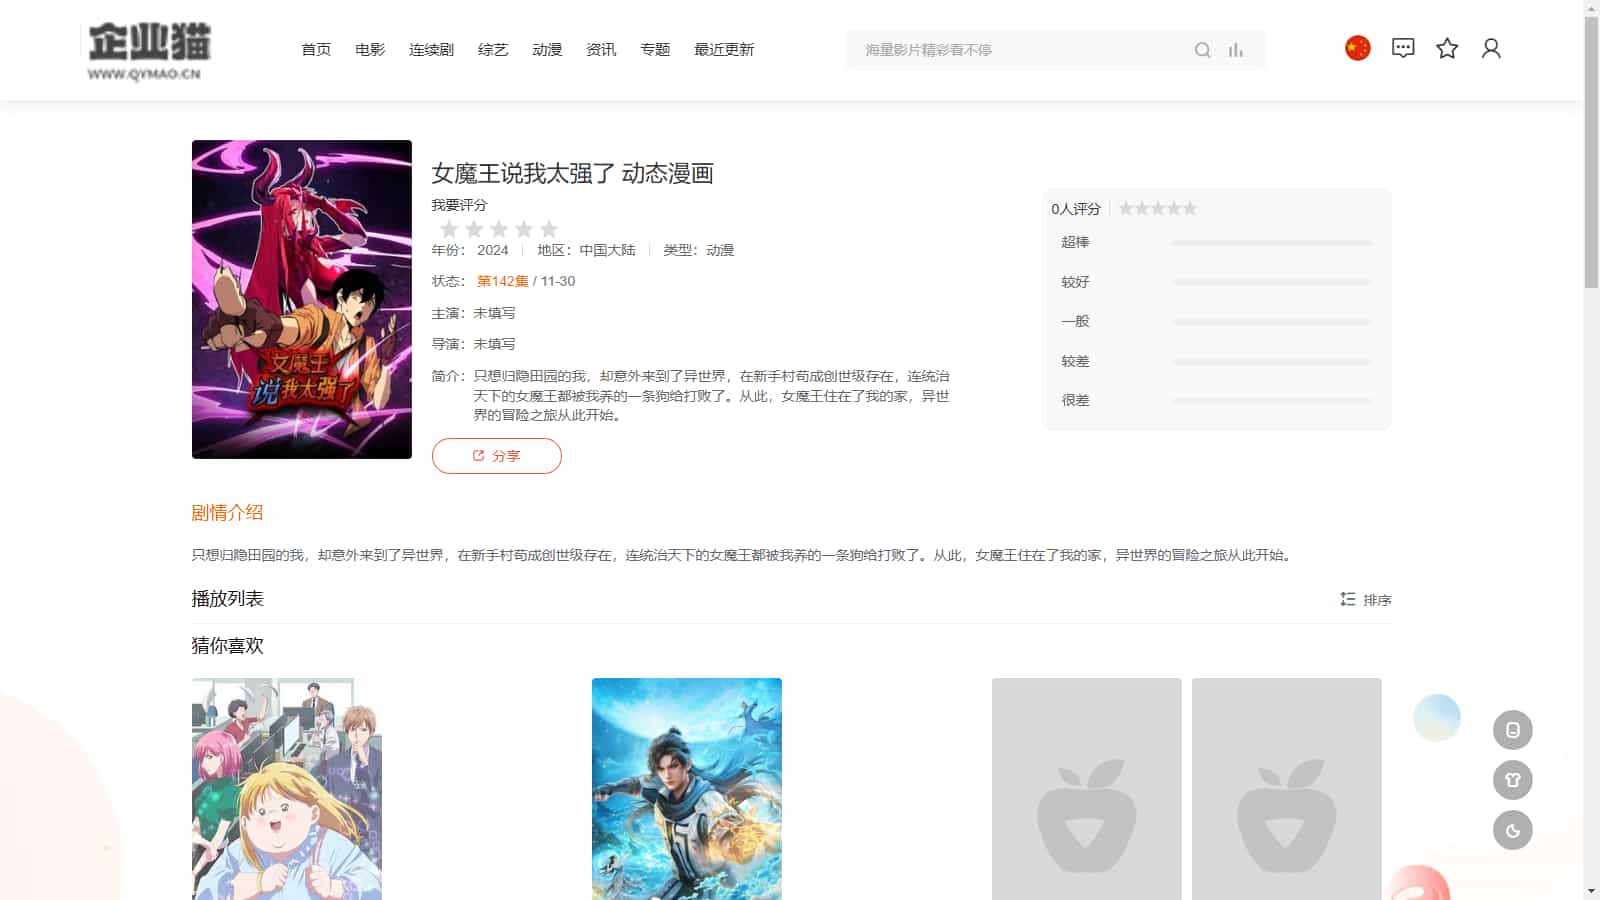Click the 较差 rating bar
This screenshot has height=900, width=1600.
[x=1272, y=361]
